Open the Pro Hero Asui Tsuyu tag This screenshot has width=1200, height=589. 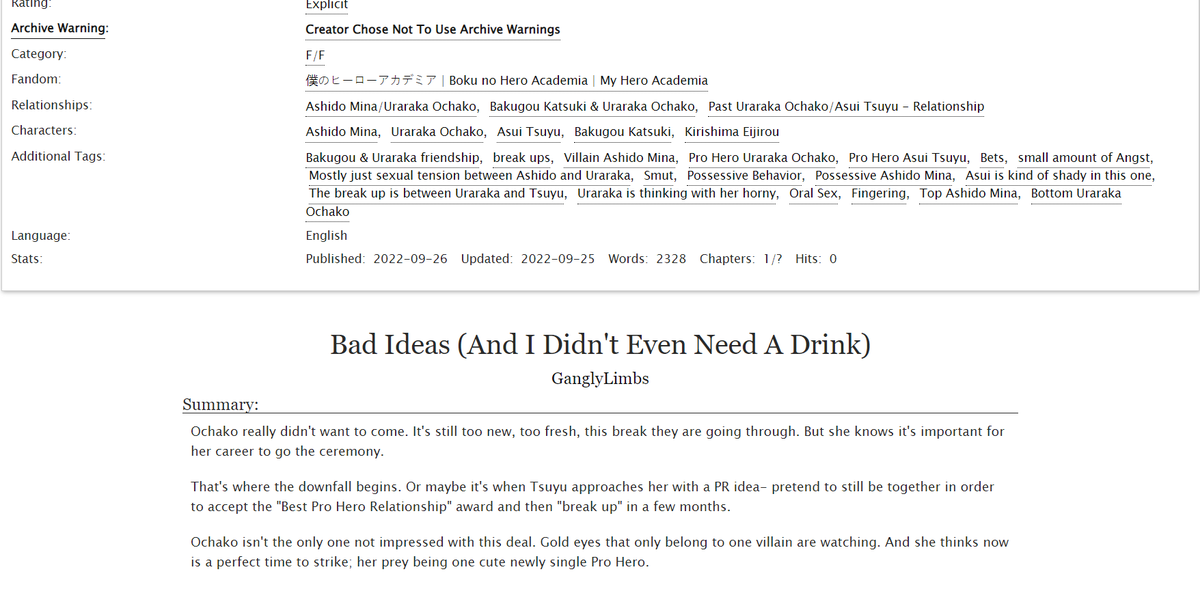908,158
